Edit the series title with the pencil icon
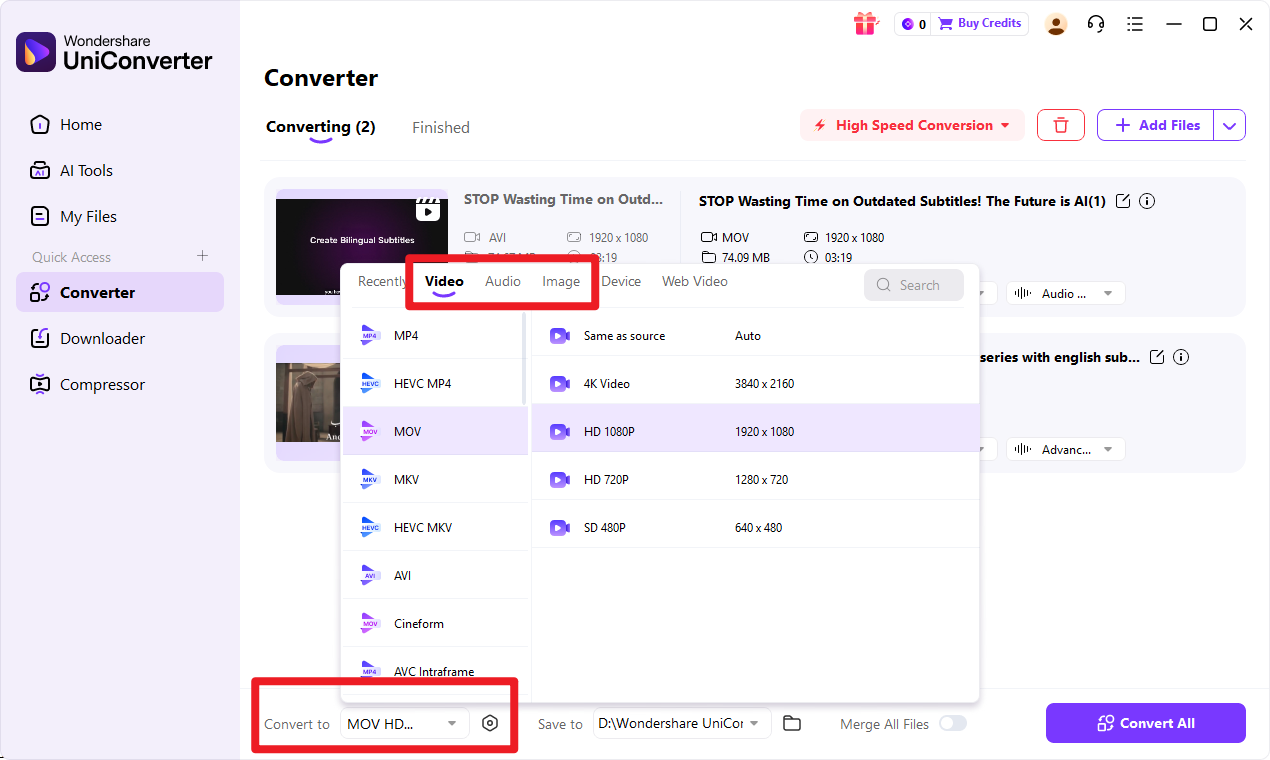Viewport: 1270px width, 760px height. (1156, 356)
